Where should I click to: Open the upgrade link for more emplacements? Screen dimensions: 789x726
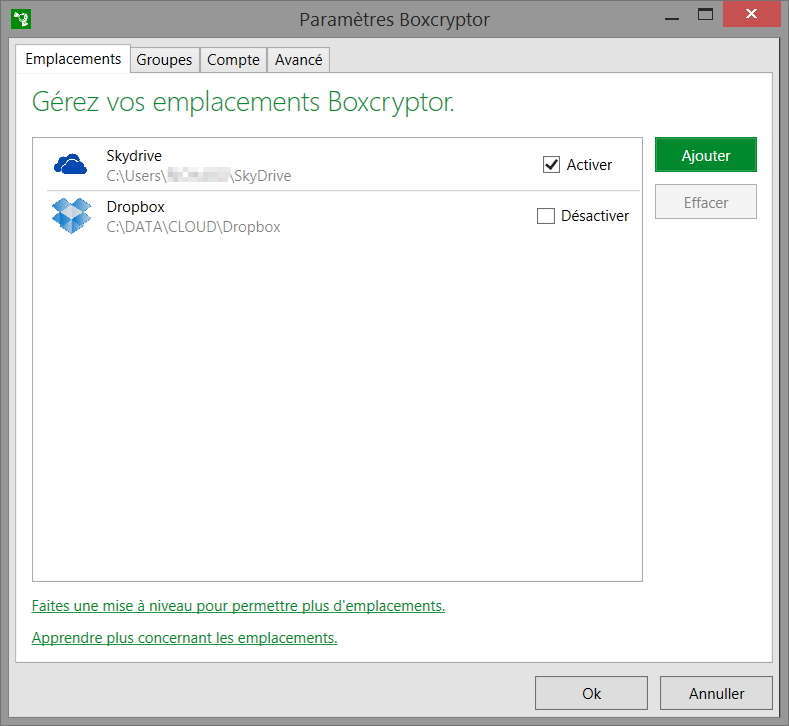coord(239,606)
